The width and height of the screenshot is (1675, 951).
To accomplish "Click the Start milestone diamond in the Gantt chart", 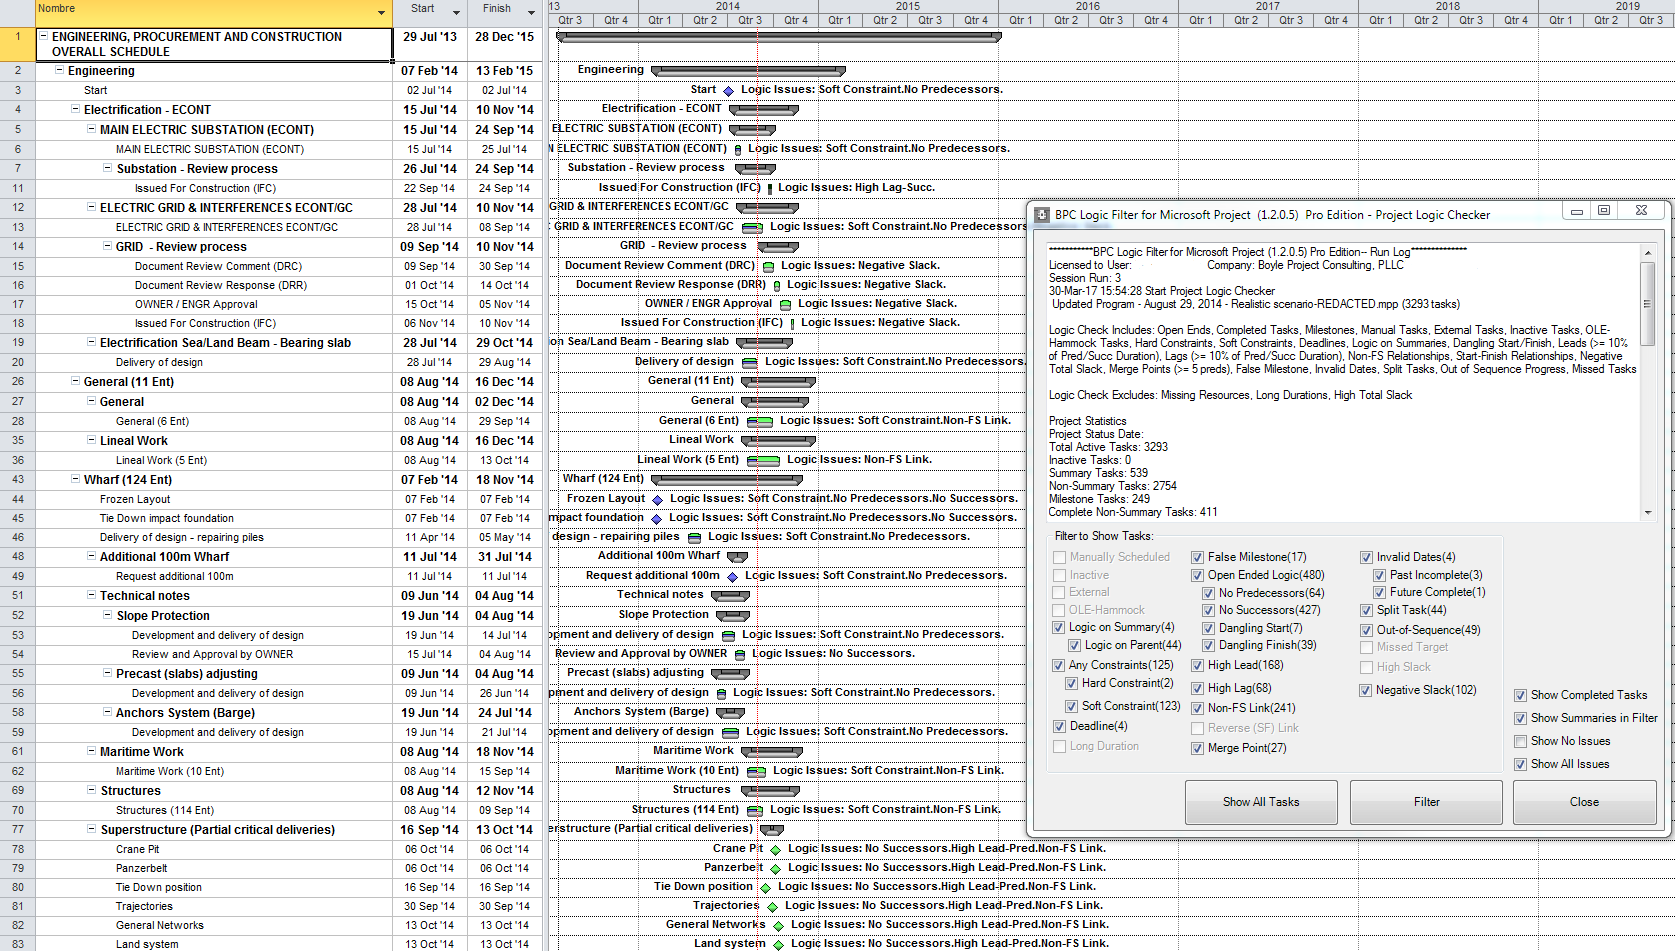I will [x=729, y=89].
